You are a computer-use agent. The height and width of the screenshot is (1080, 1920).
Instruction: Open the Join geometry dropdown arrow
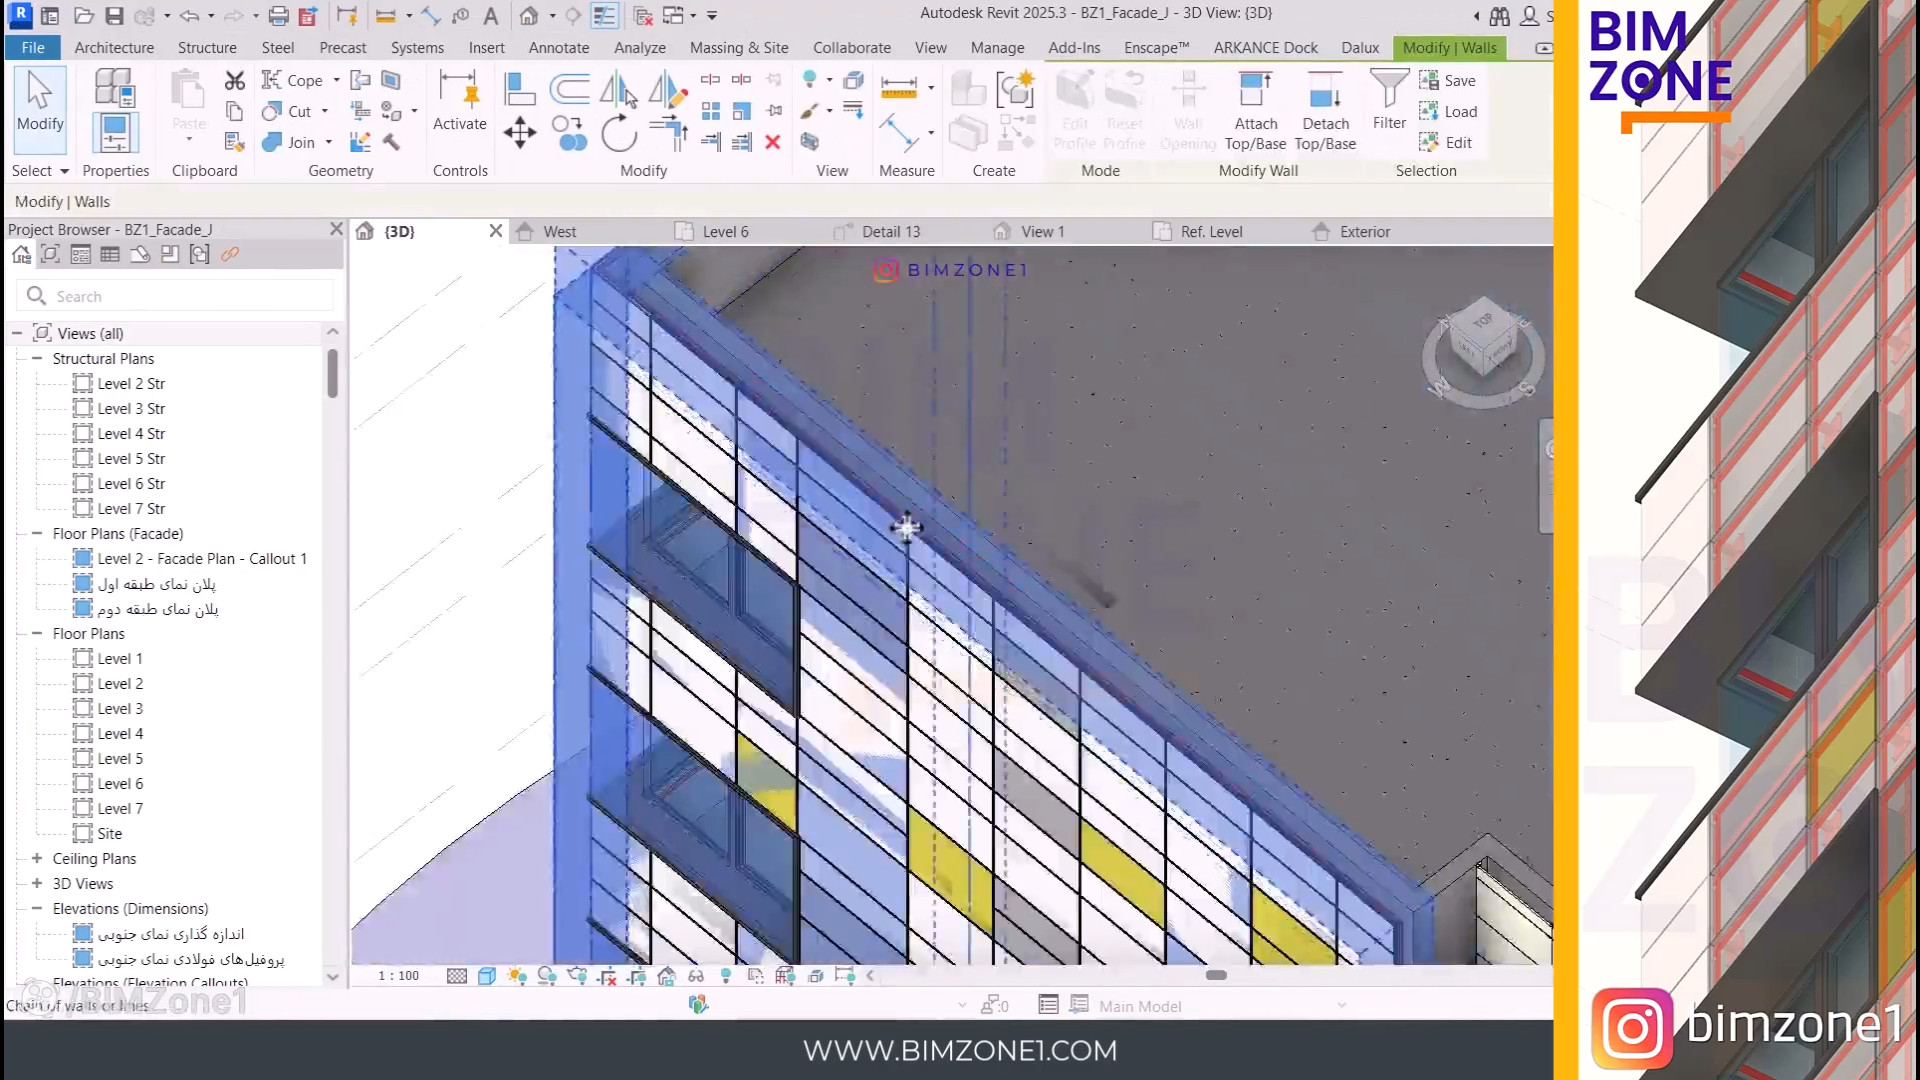pos(328,142)
